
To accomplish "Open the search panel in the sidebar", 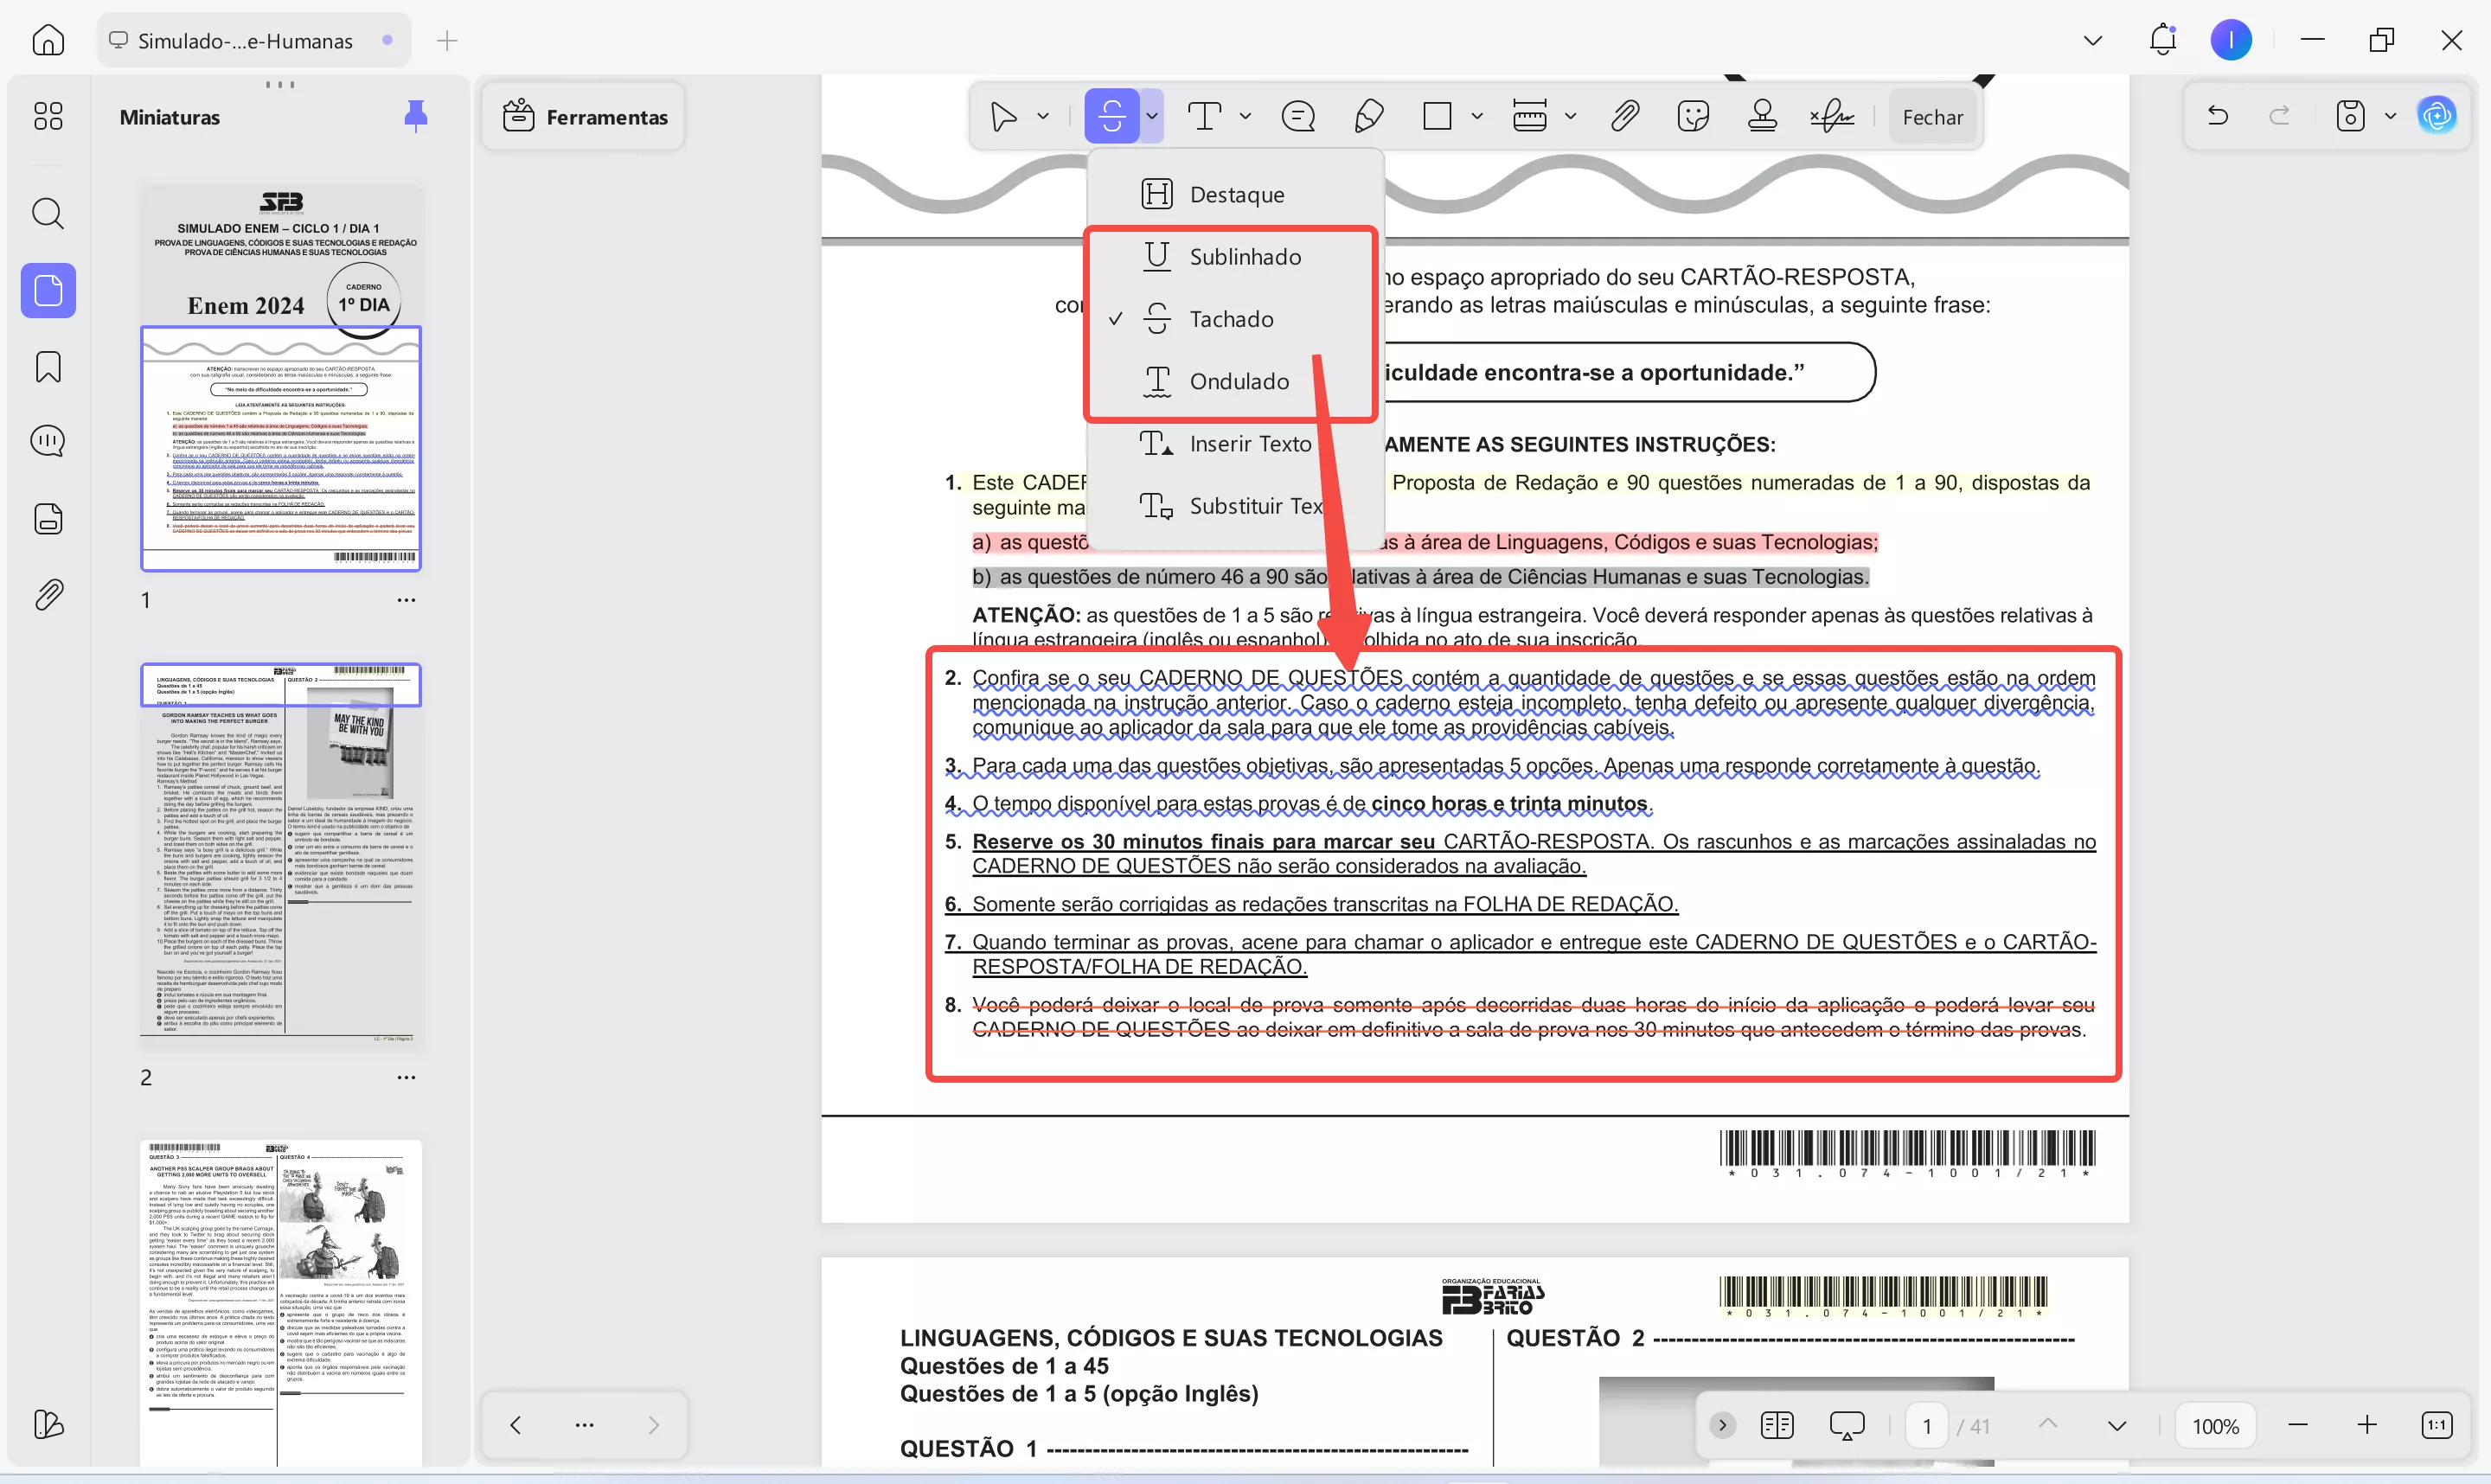I will [x=47, y=213].
